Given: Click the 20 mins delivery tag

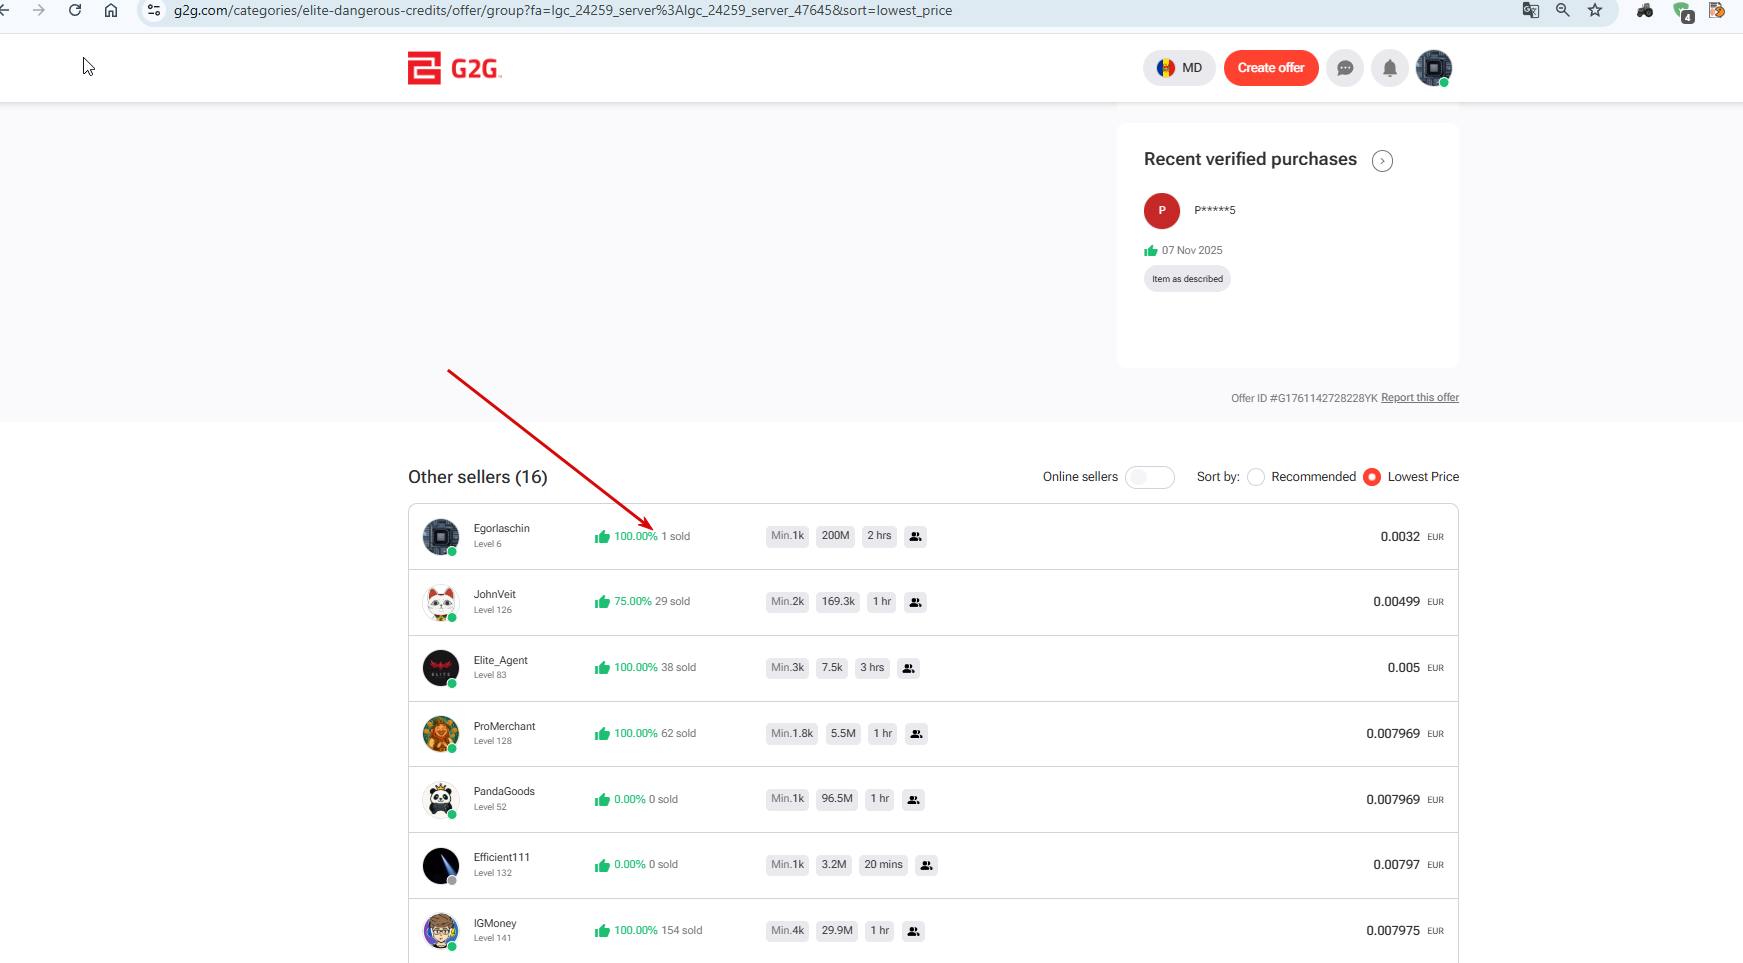Looking at the screenshot, I should click(883, 865).
